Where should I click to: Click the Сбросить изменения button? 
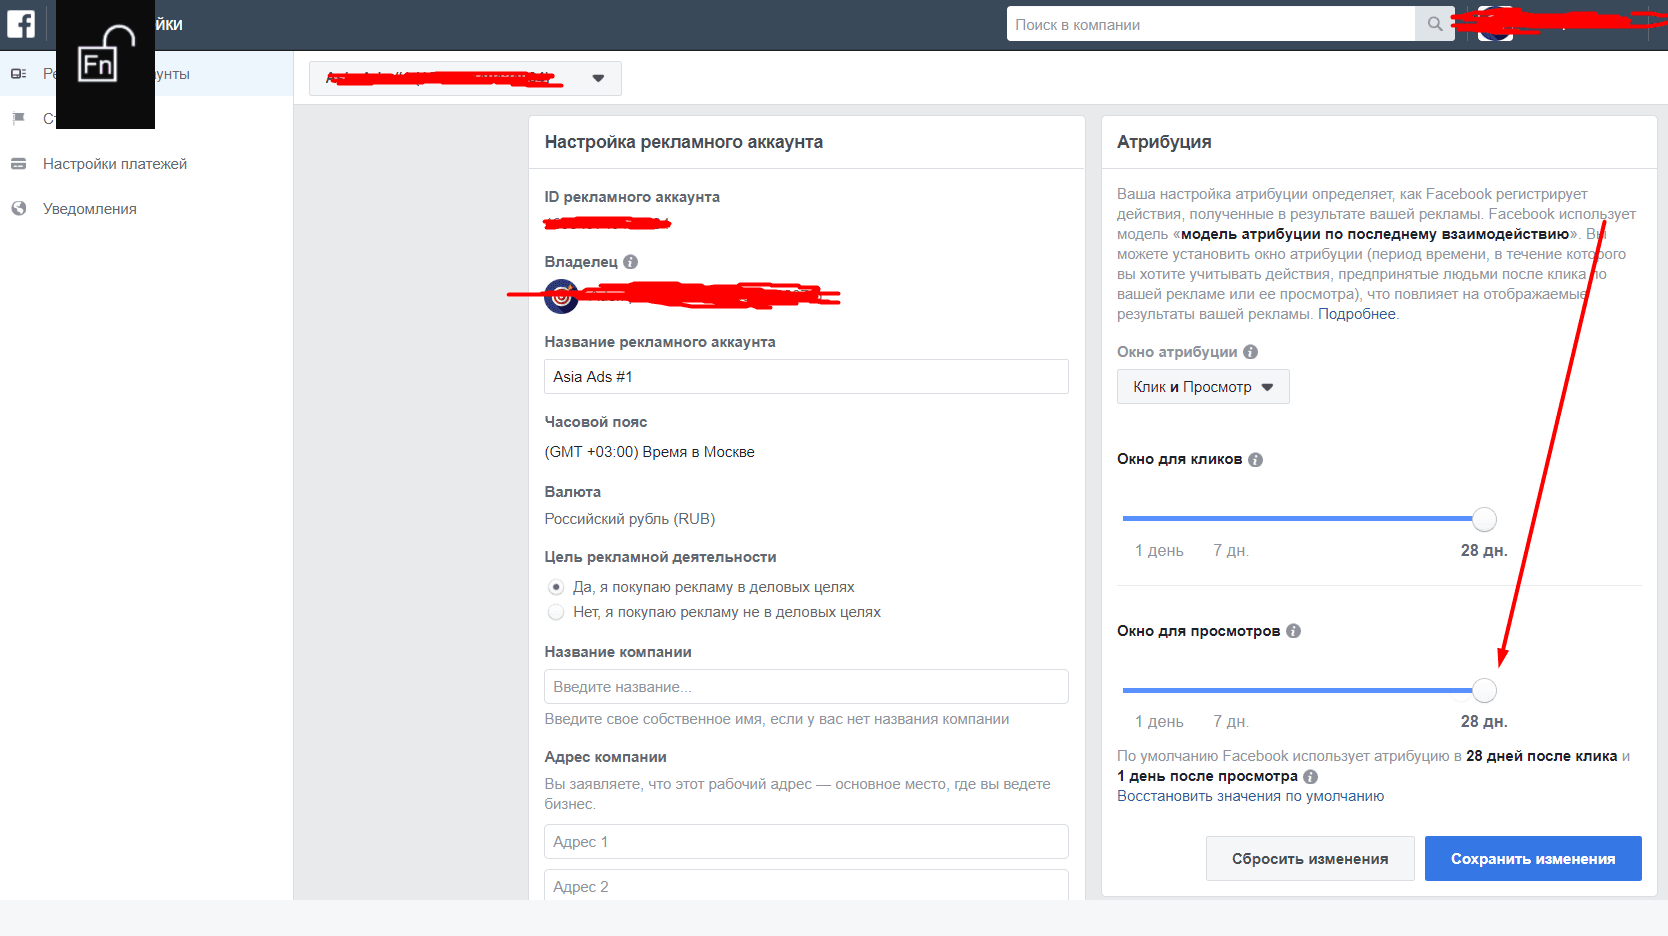[1309, 859]
